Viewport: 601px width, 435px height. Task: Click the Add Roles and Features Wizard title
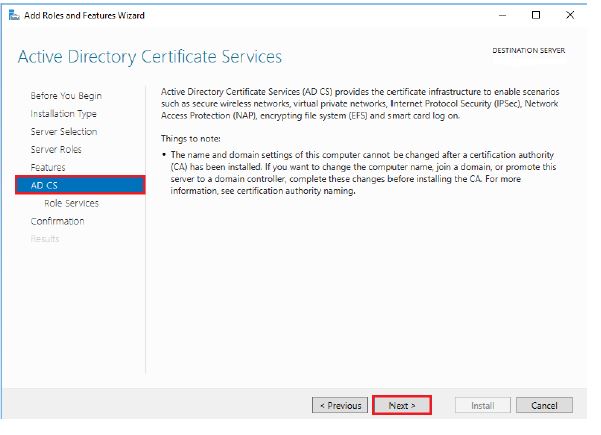coord(84,15)
